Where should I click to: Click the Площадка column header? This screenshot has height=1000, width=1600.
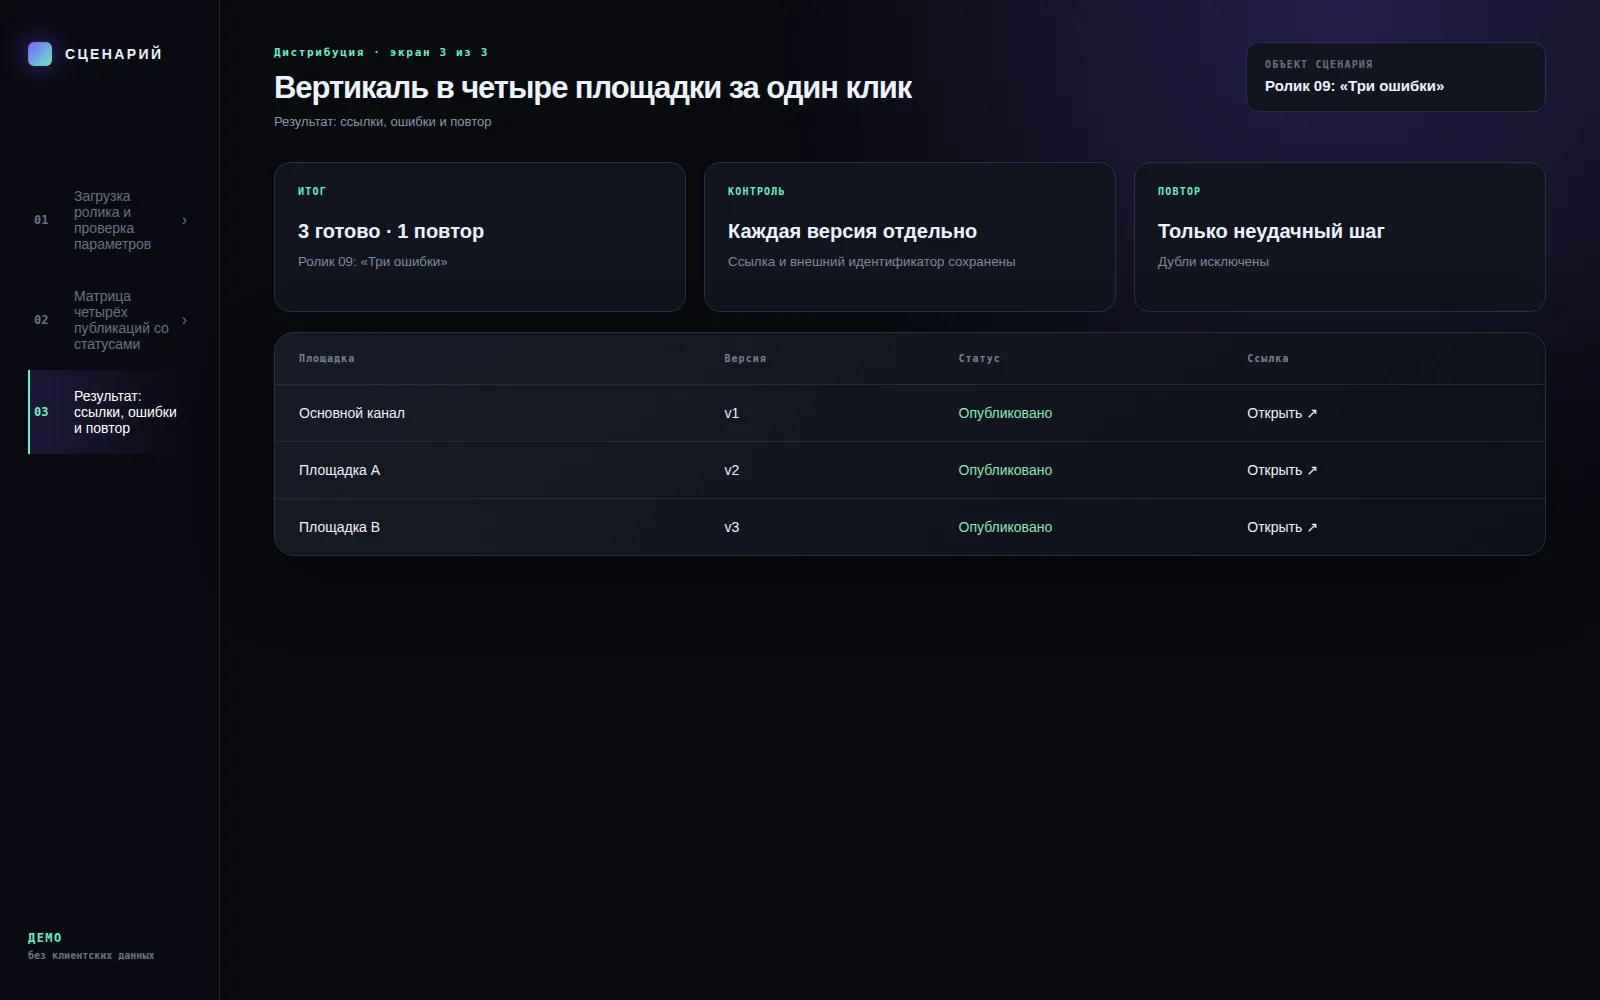point(327,358)
